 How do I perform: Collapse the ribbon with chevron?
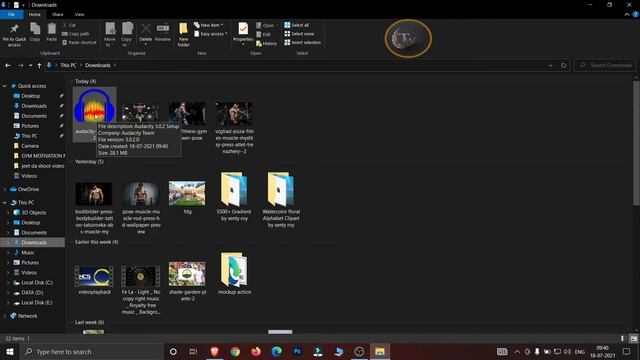click(x=627, y=14)
